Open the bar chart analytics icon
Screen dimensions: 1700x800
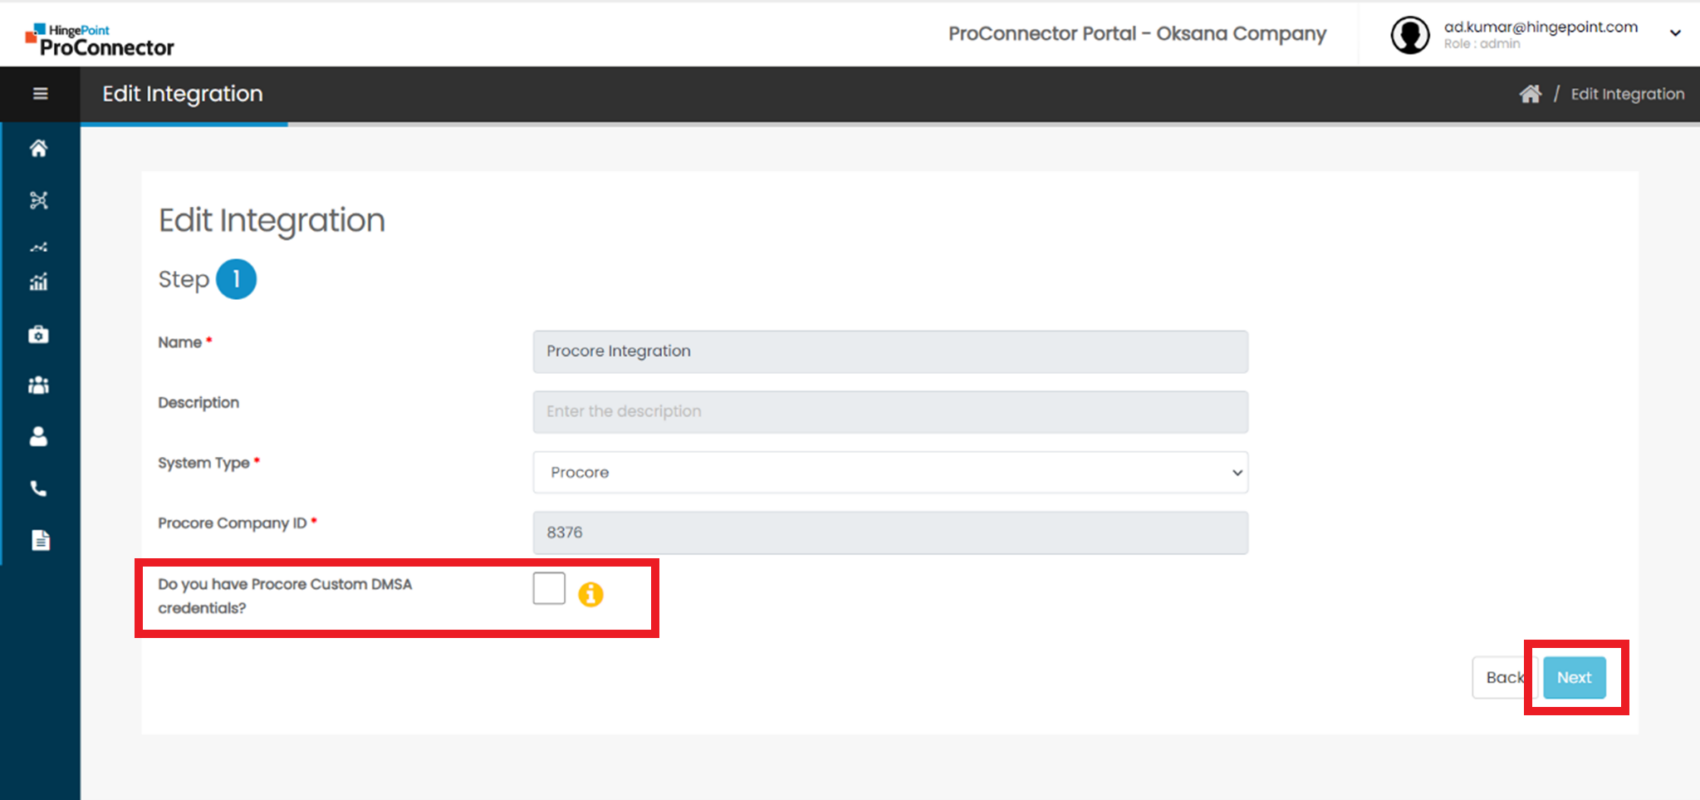point(39,282)
